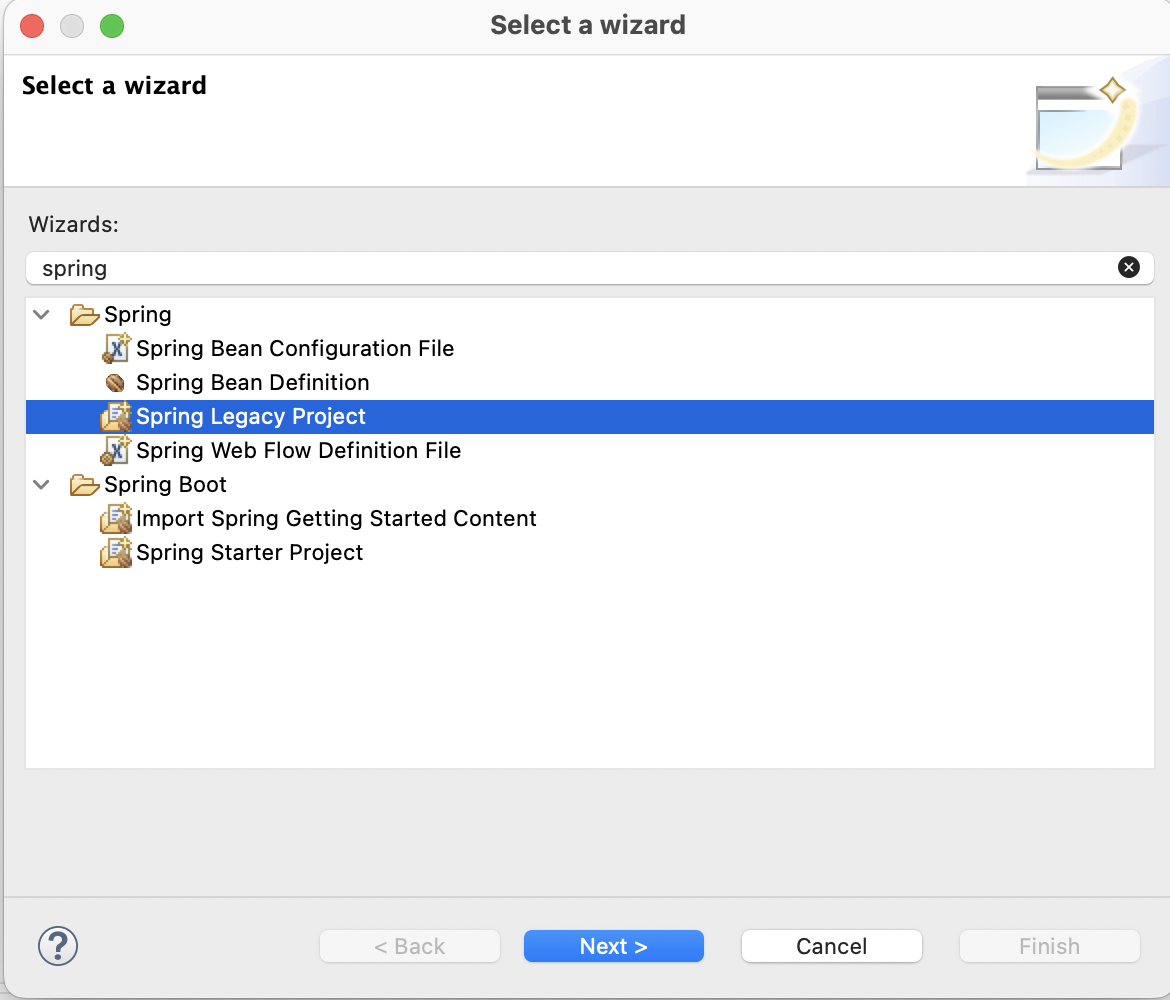The height and width of the screenshot is (1000, 1170).
Task: Click the Spring folder icon
Action: (x=84, y=315)
